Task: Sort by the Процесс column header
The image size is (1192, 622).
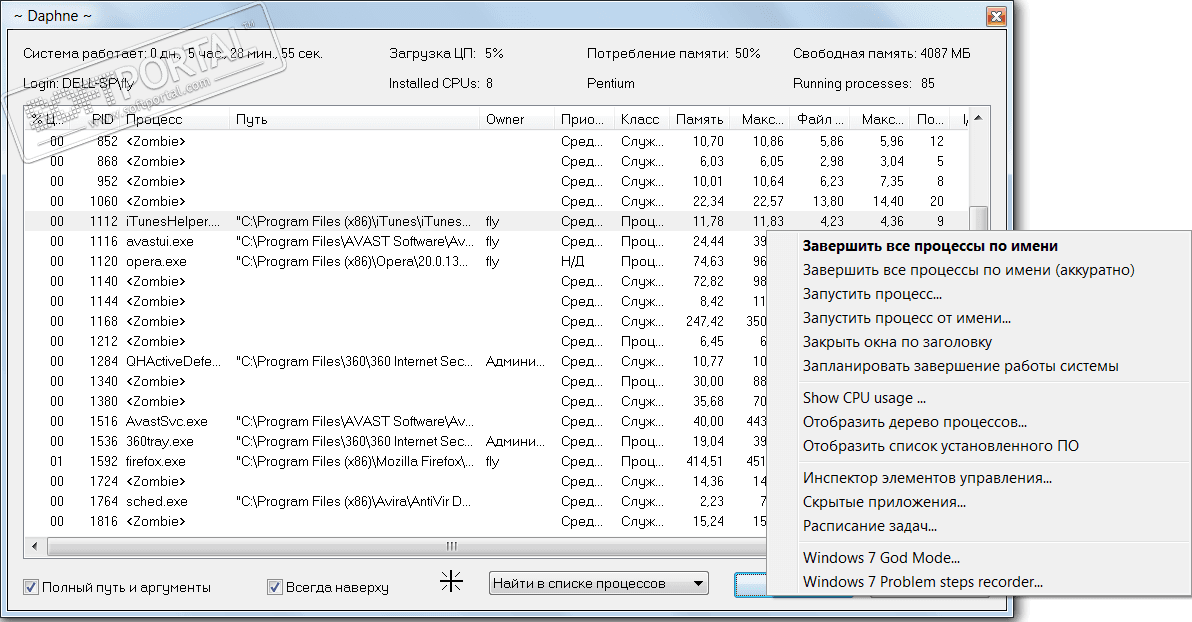Action: (175, 119)
